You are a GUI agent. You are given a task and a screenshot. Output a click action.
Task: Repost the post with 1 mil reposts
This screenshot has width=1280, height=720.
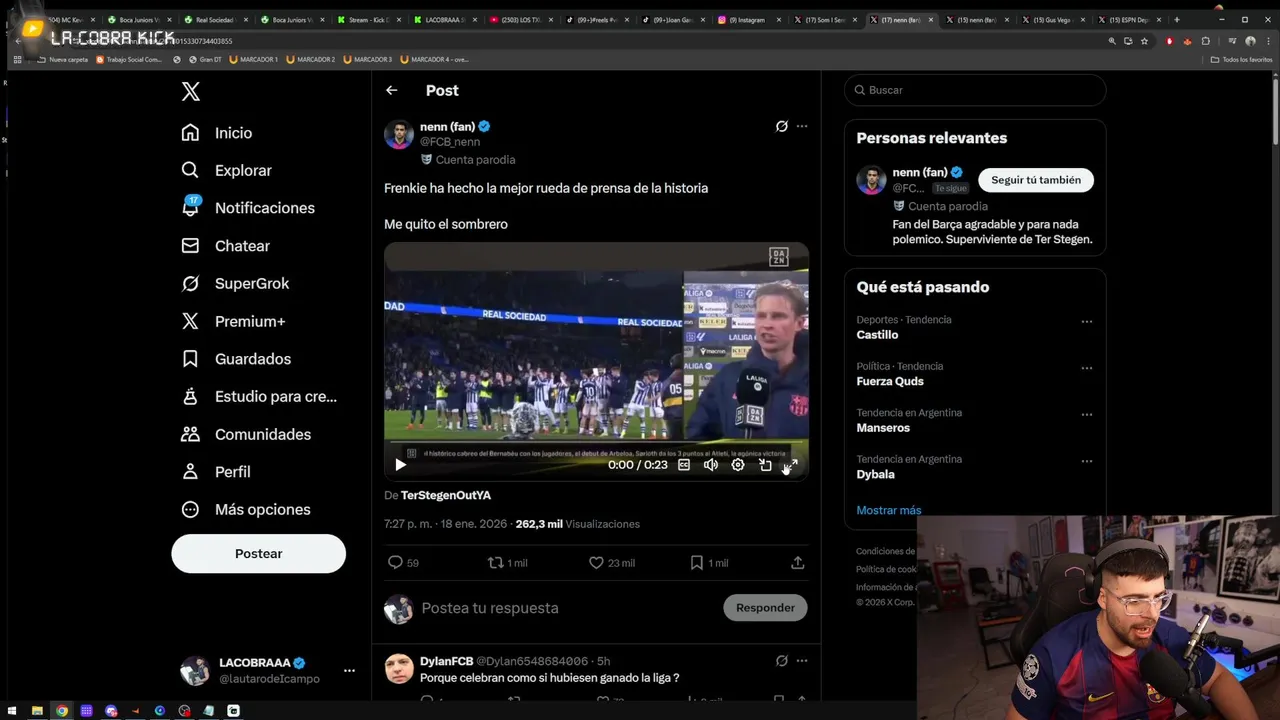pyautogui.click(x=507, y=563)
